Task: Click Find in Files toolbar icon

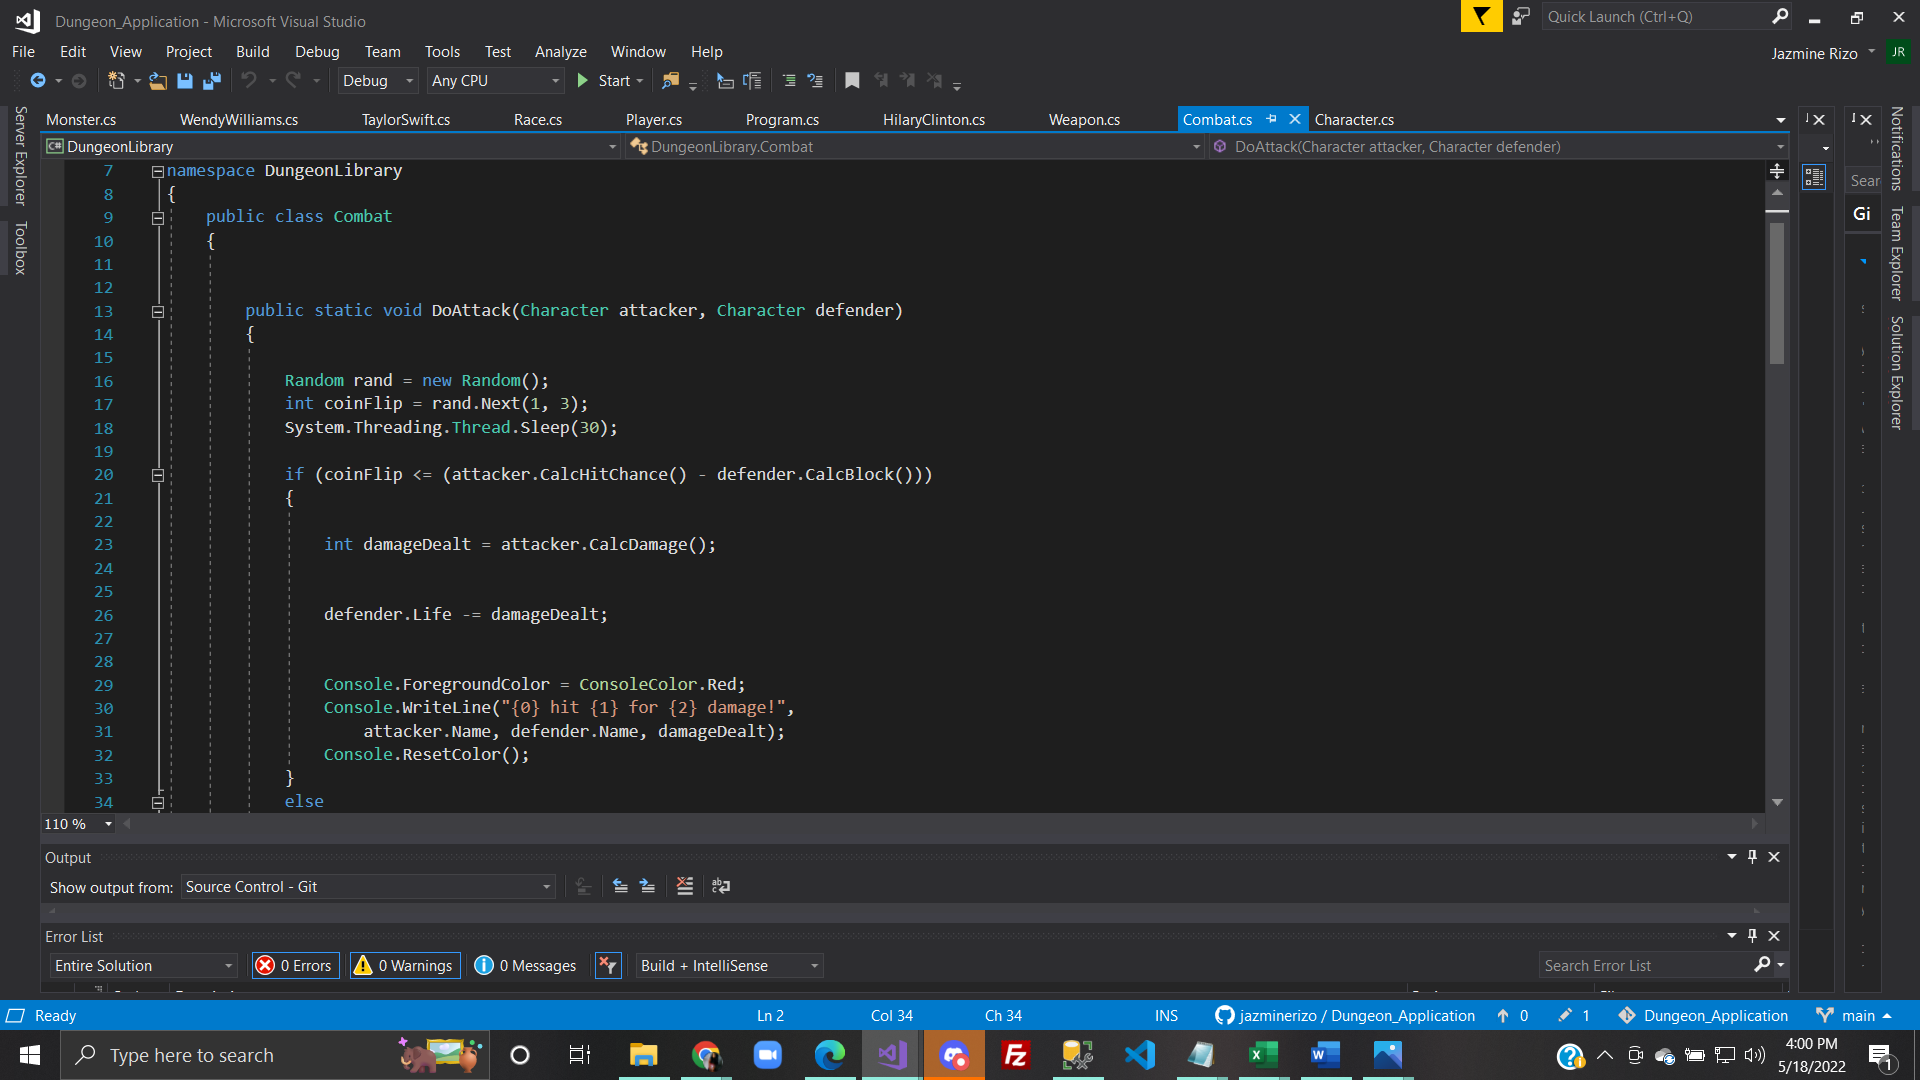Action: [670, 81]
